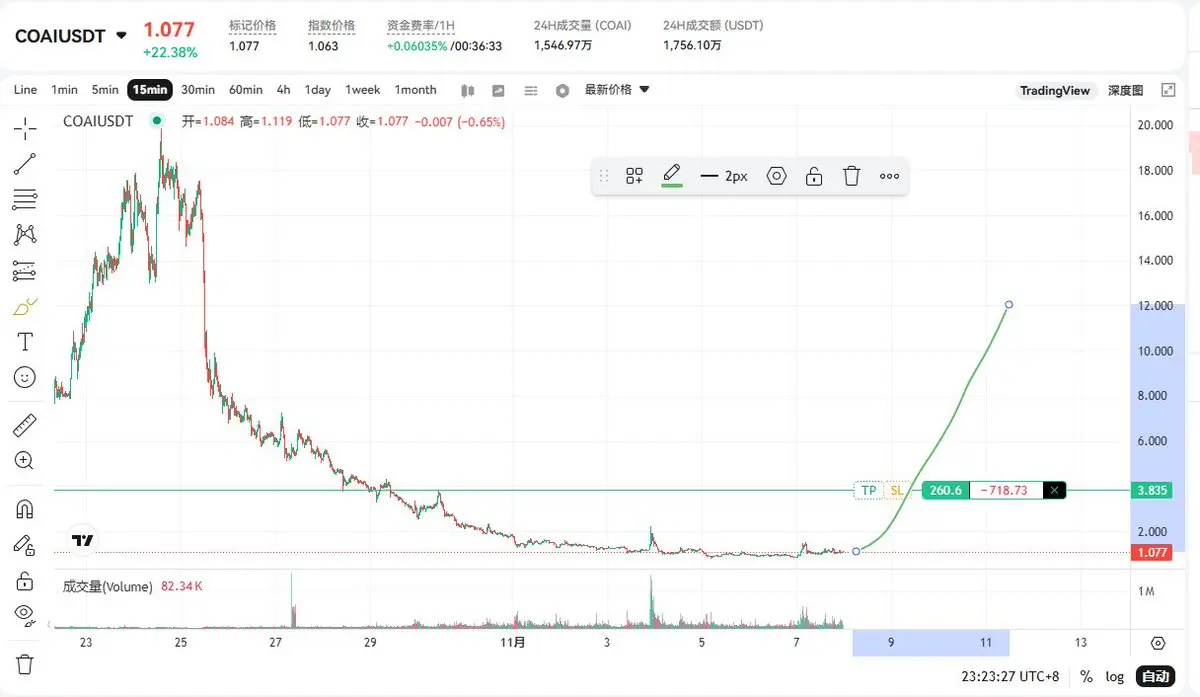Click the TP take-profit label
This screenshot has width=1200, height=697.
tap(869, 490)
